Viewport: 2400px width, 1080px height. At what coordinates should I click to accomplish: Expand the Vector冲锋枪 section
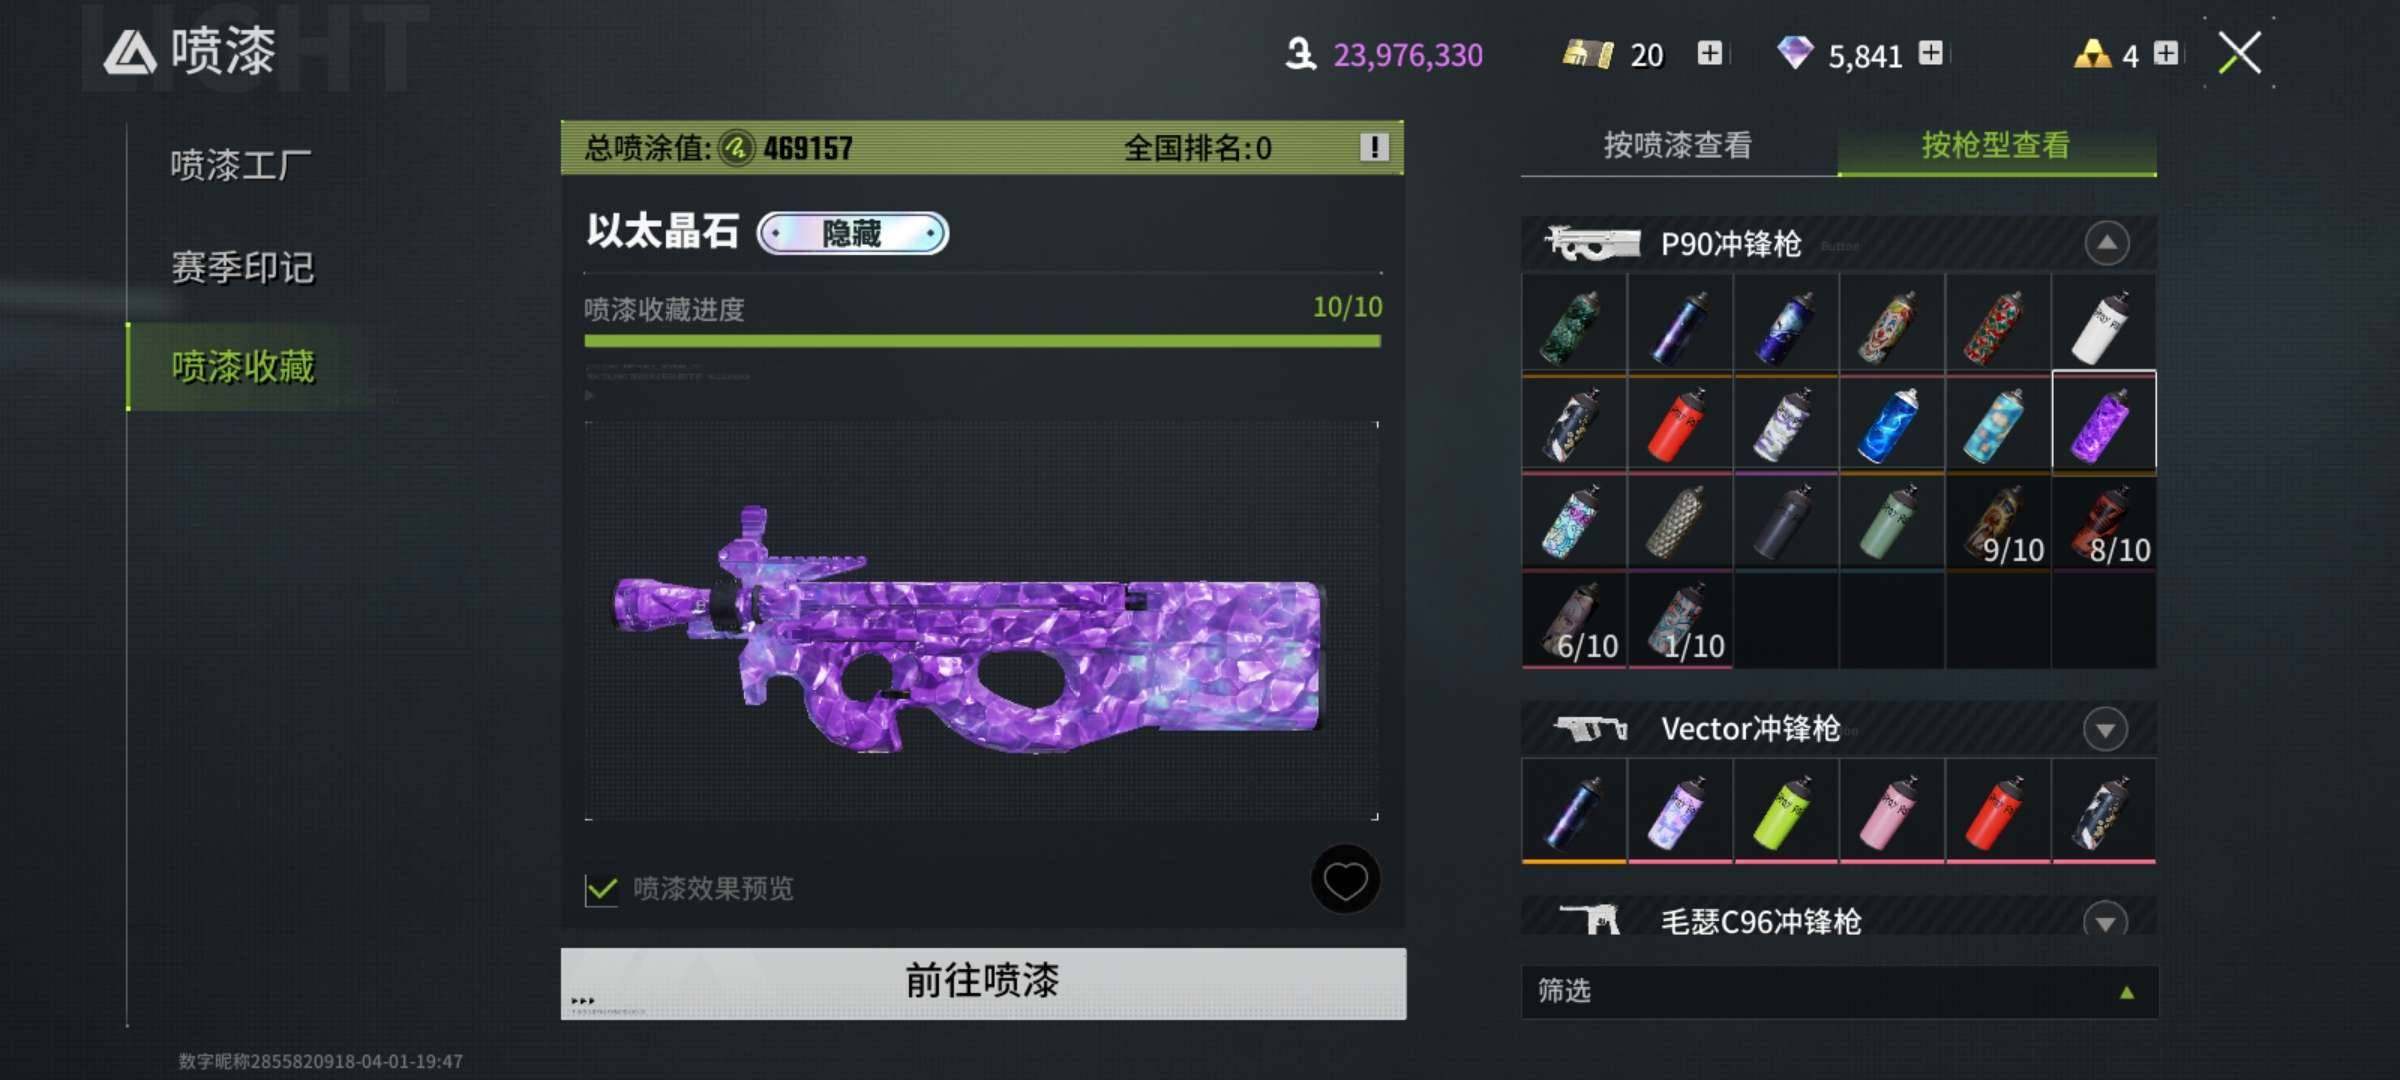pyautogui.click(x=2106, y=729)
